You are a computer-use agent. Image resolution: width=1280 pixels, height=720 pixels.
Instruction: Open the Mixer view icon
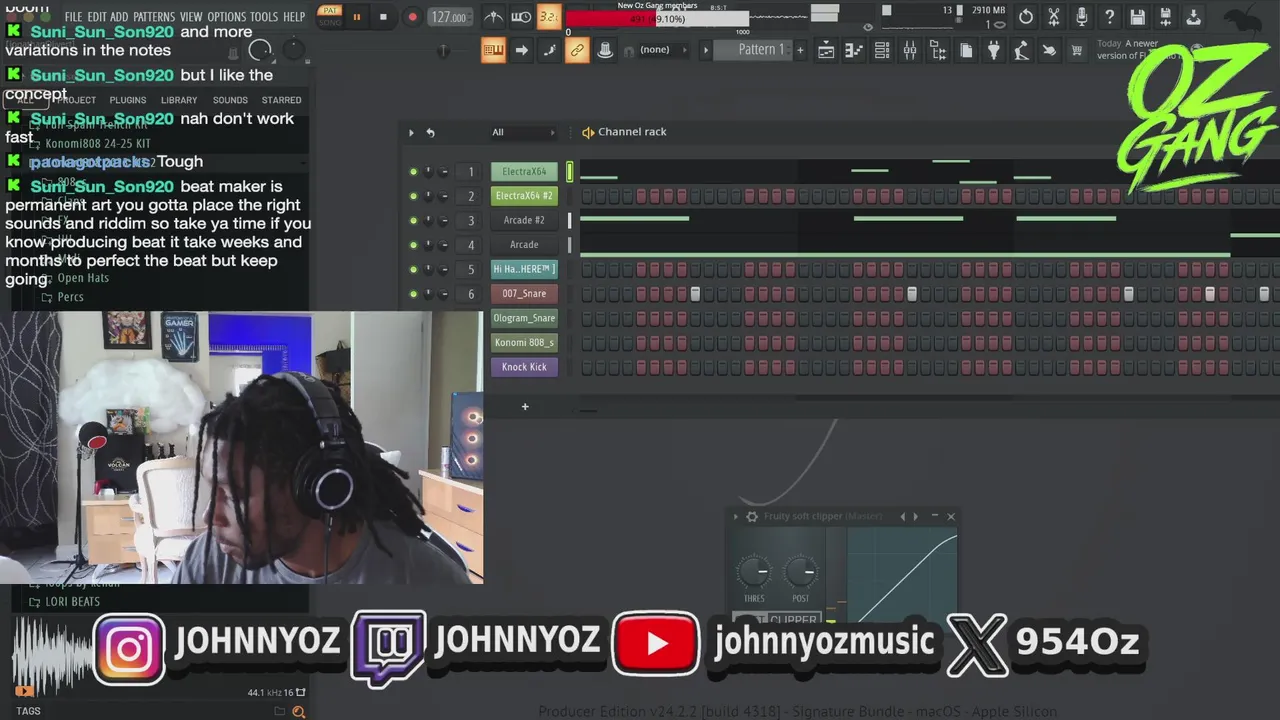click(x=910, y=50)
